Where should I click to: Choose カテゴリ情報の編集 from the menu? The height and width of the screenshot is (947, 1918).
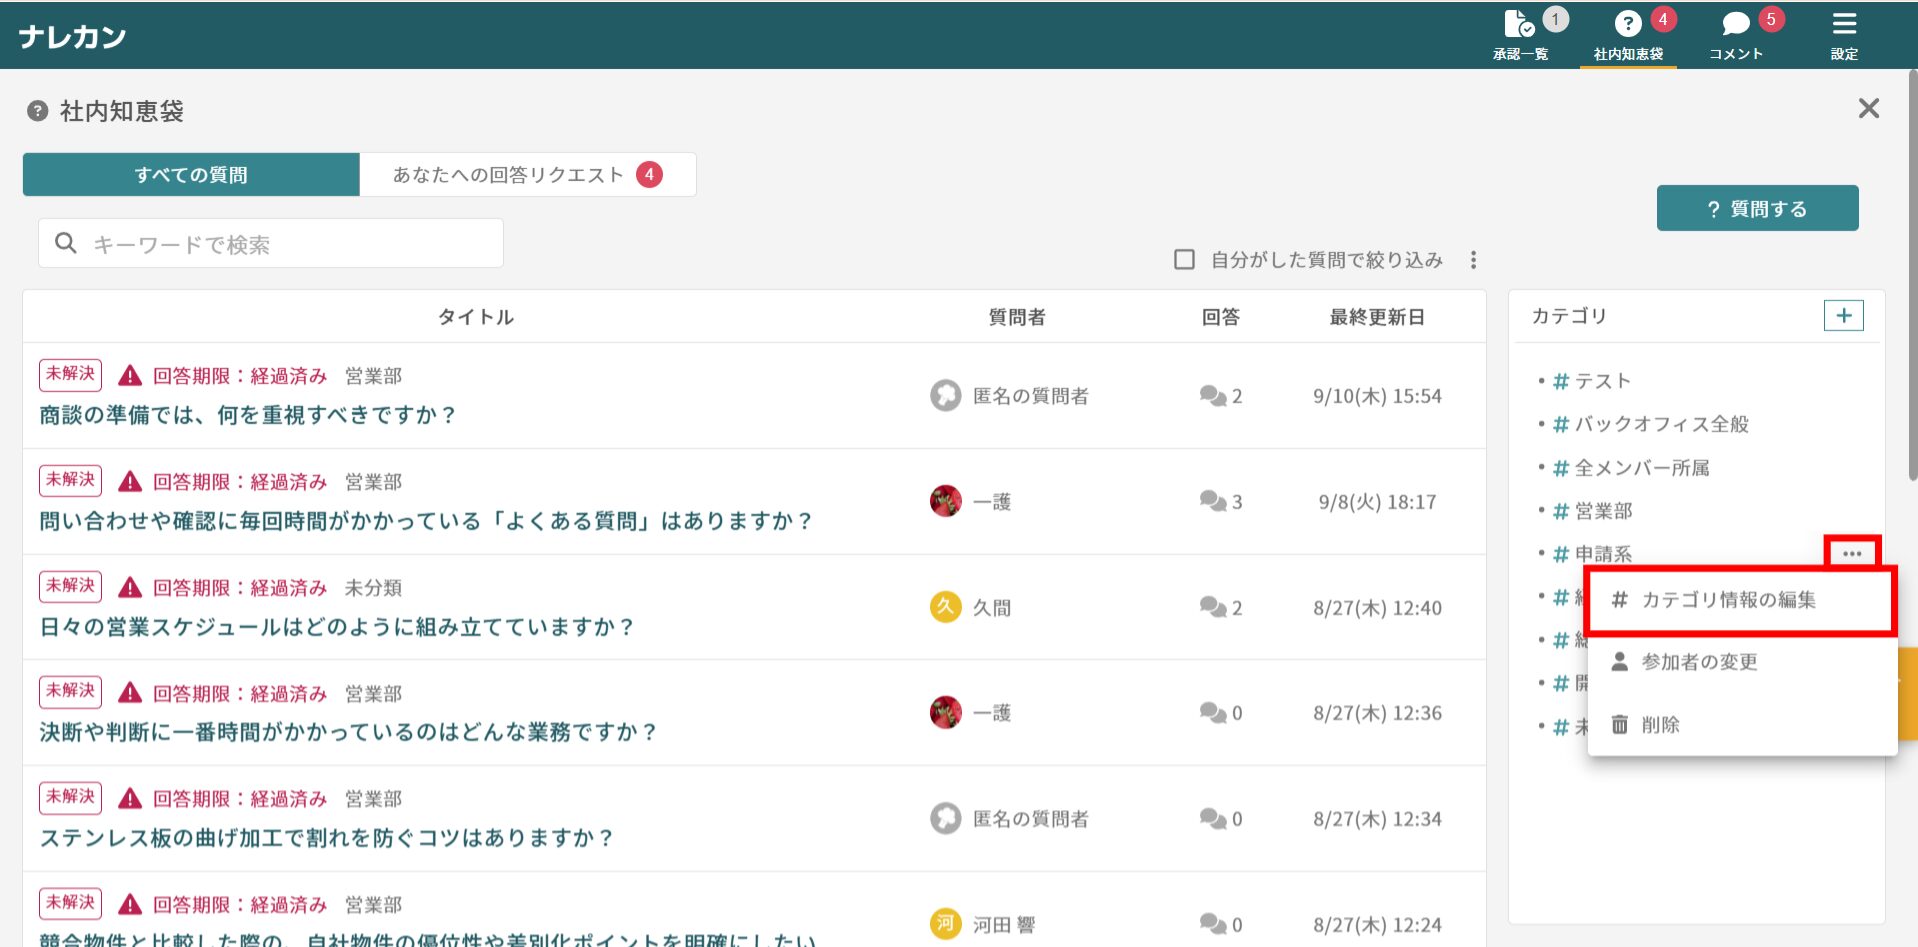1740,600
